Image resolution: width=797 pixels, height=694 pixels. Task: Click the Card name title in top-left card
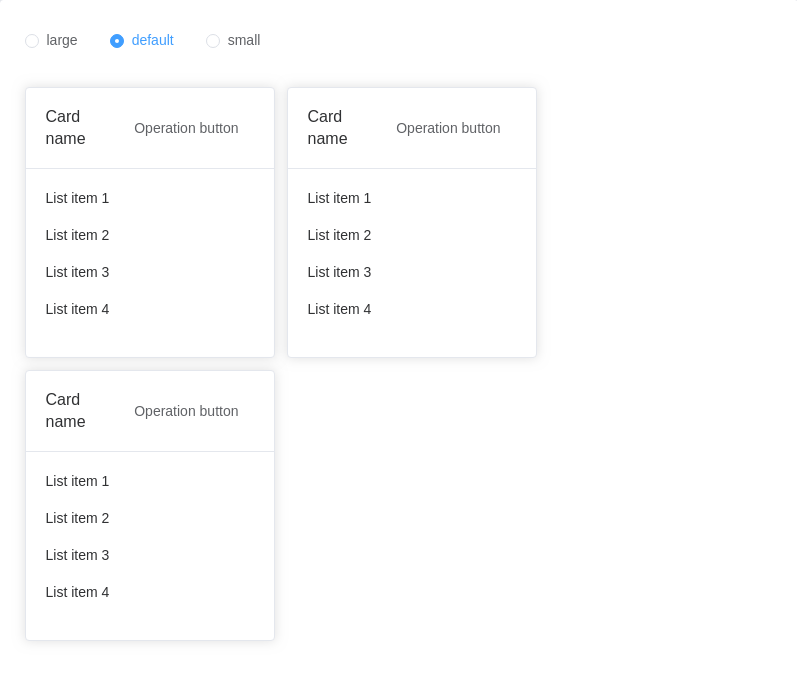[66, 128]
